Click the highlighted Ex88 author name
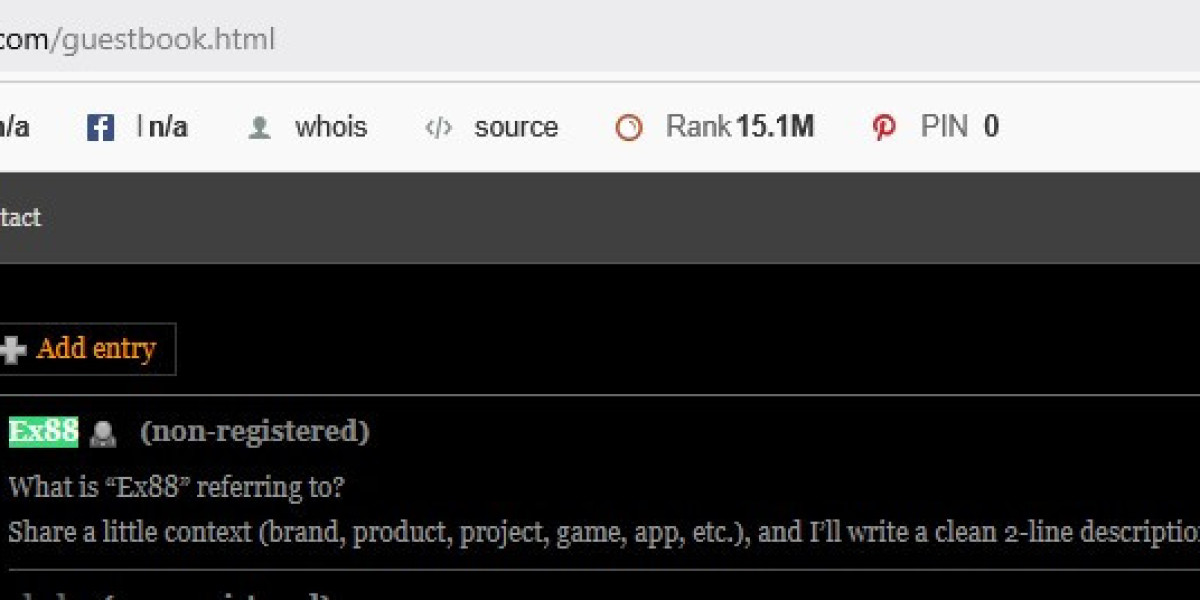Screen dimensions: 1200x600 pos(43,432)
